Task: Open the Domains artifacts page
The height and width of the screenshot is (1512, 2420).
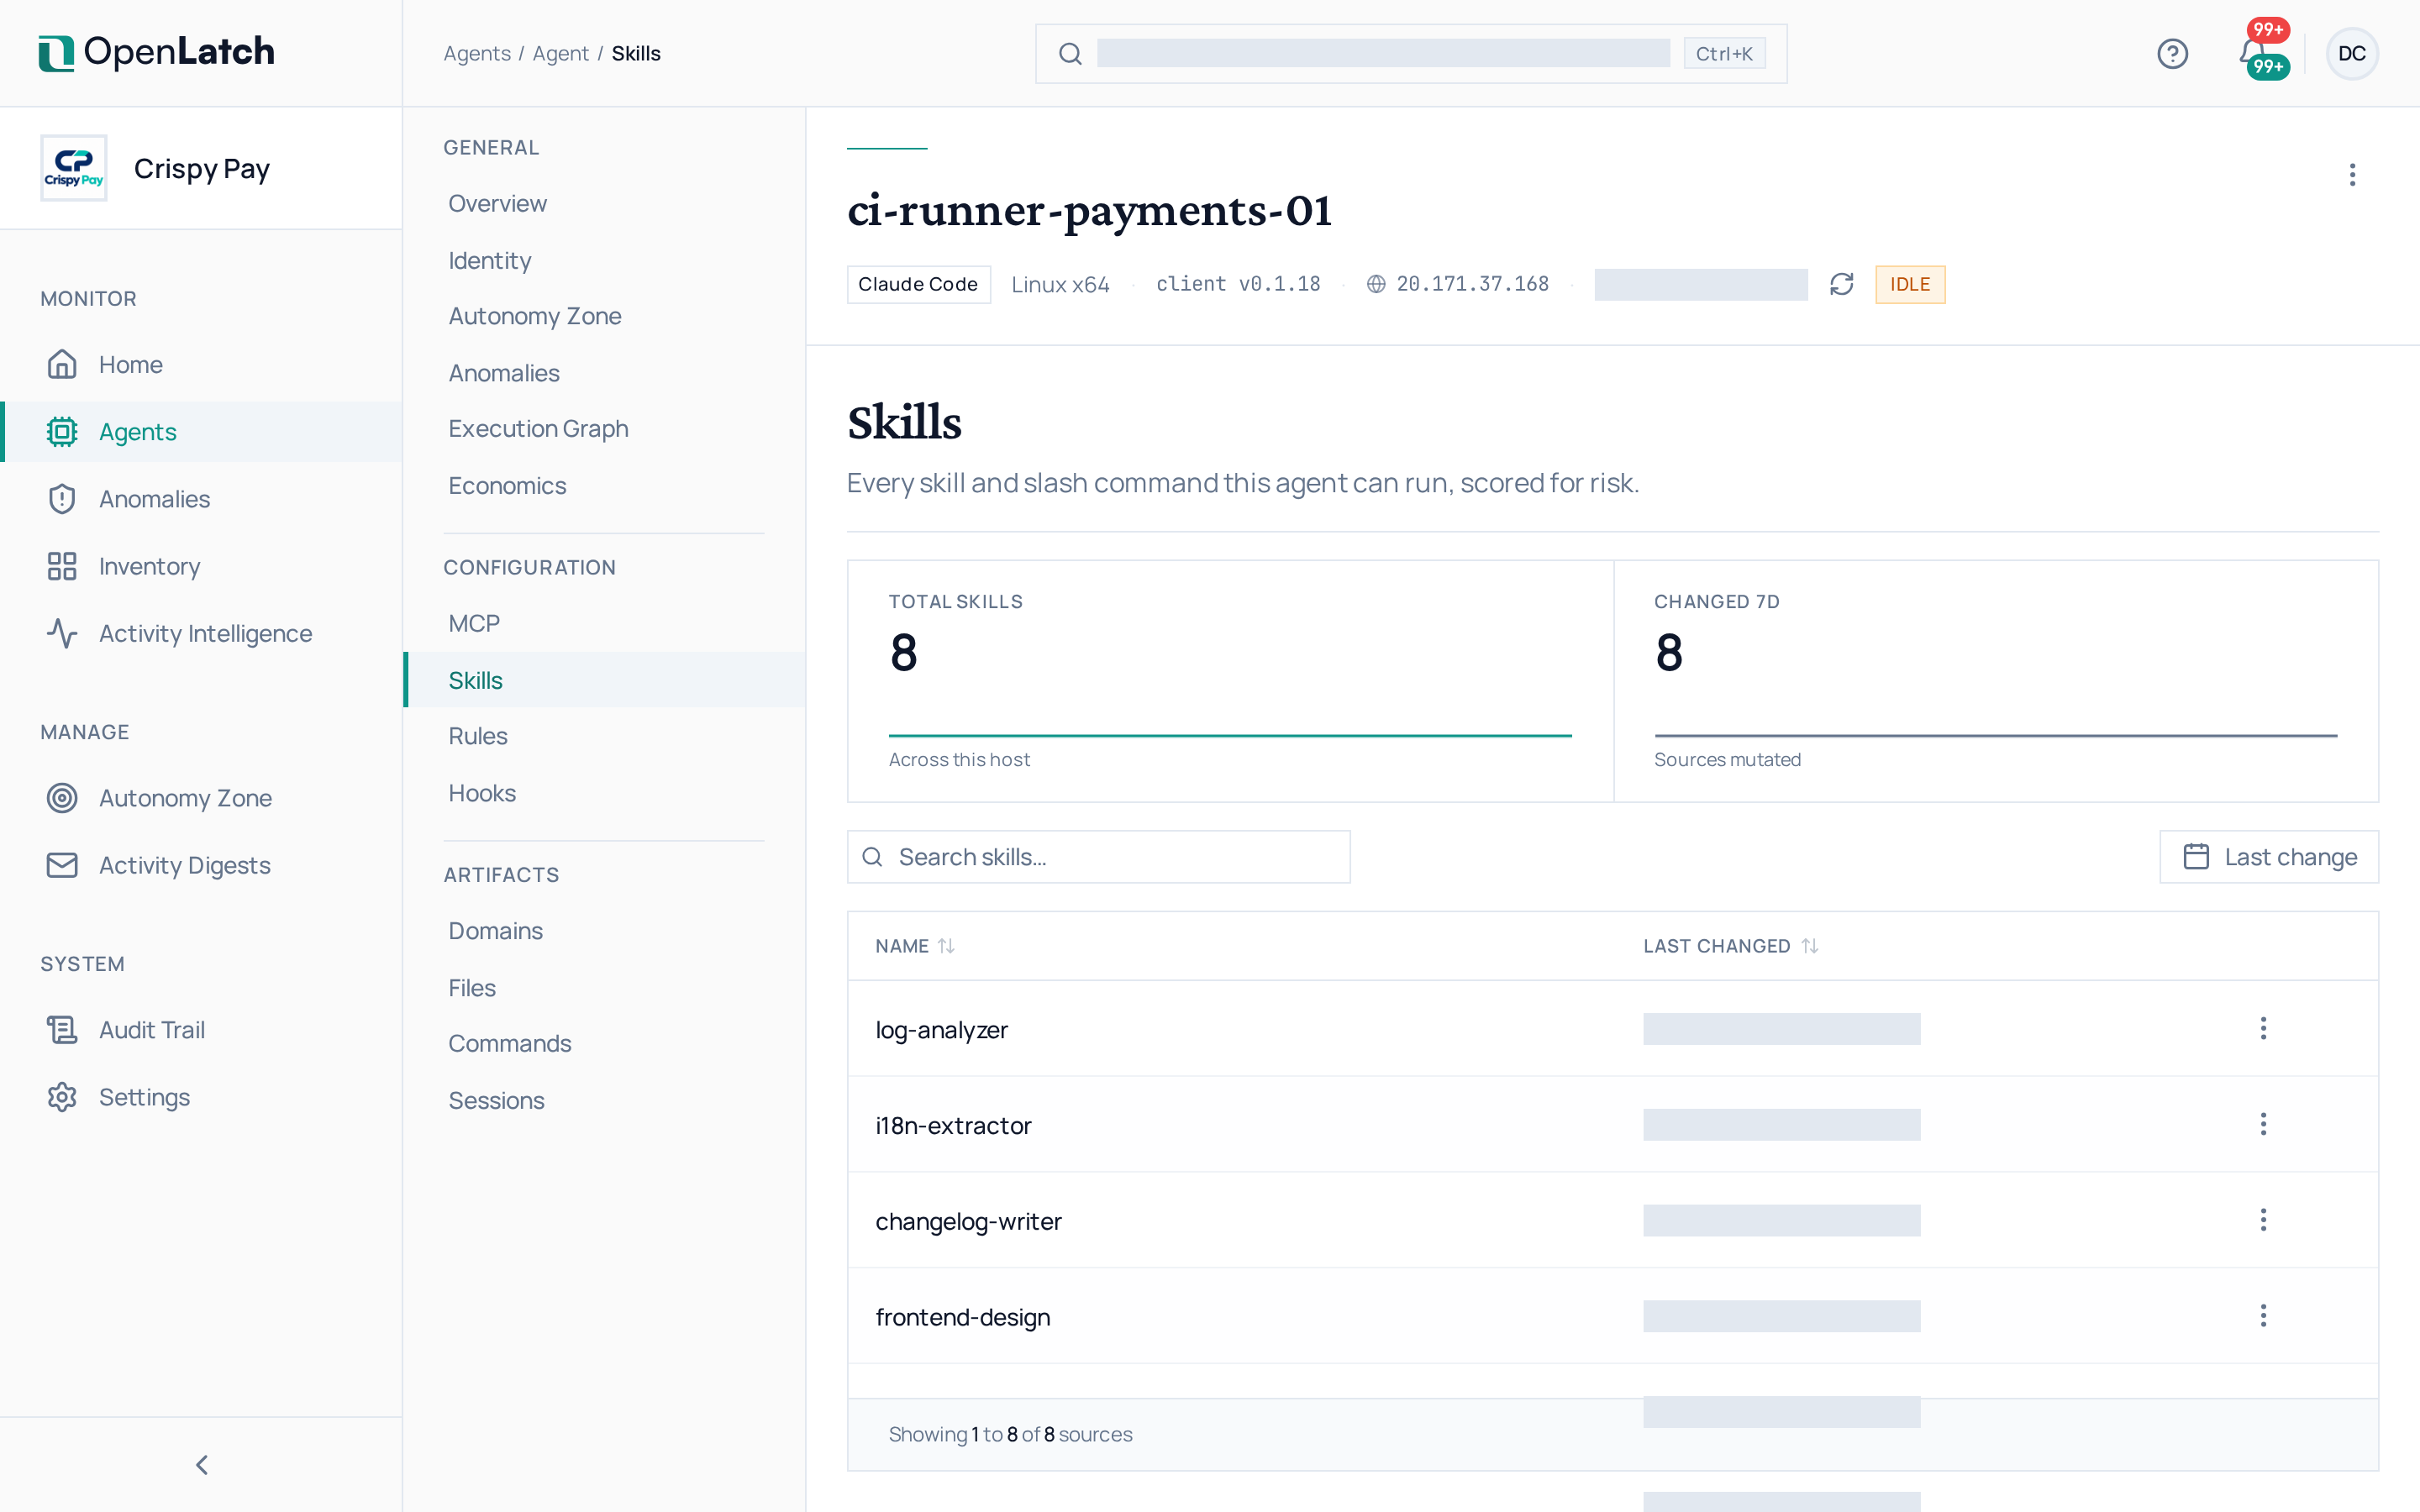Action: click(x=495, y=930)
